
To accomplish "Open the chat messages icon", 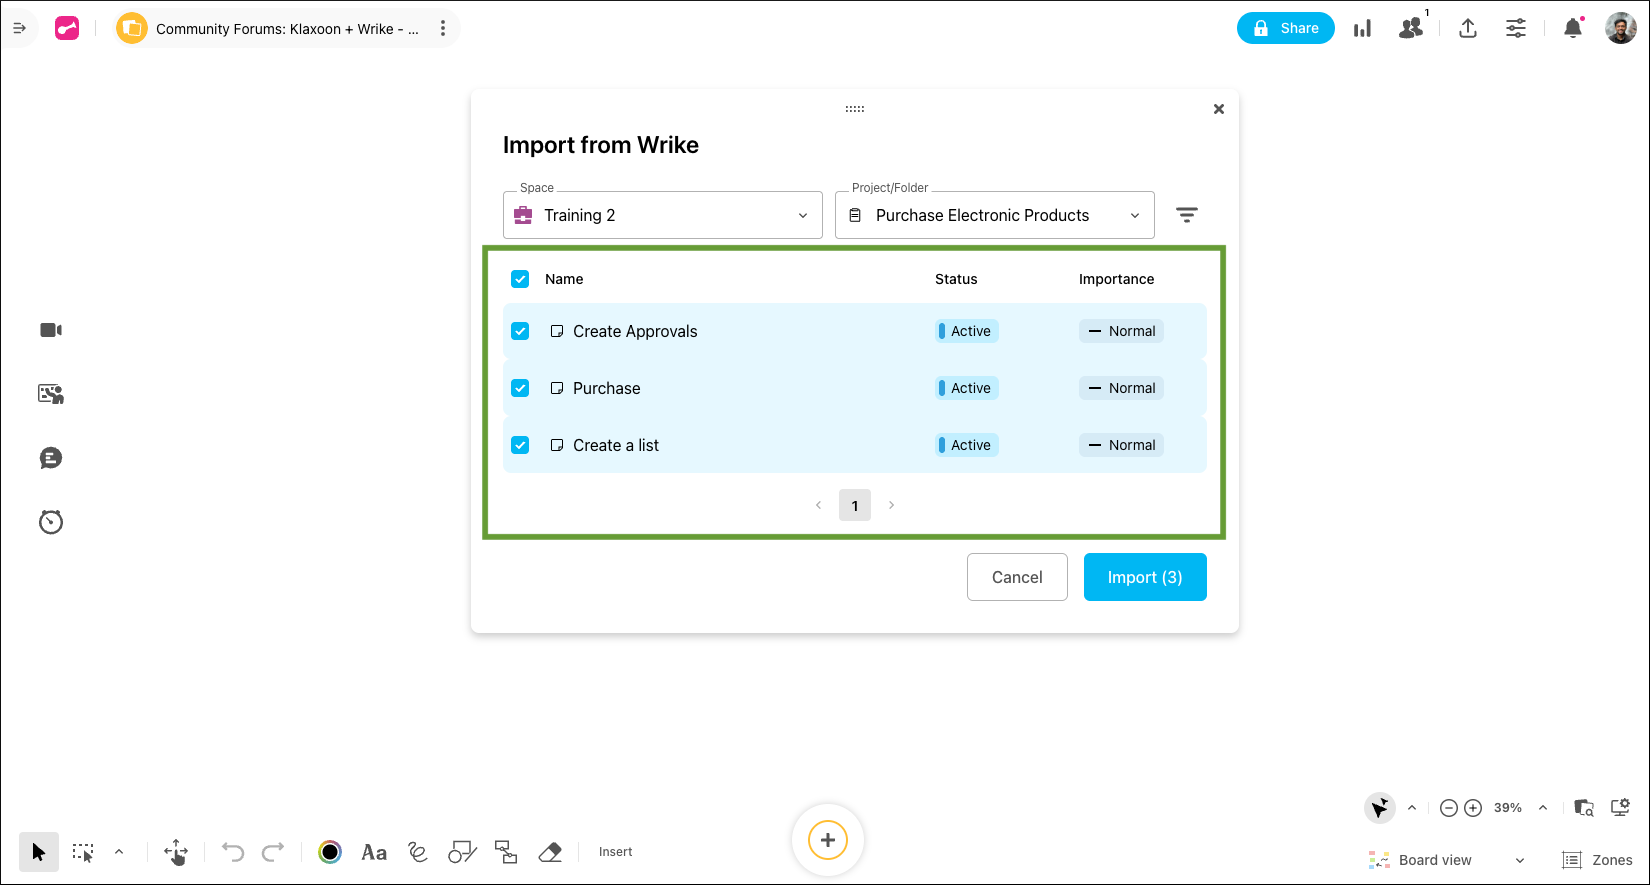I will coord(51,458).
